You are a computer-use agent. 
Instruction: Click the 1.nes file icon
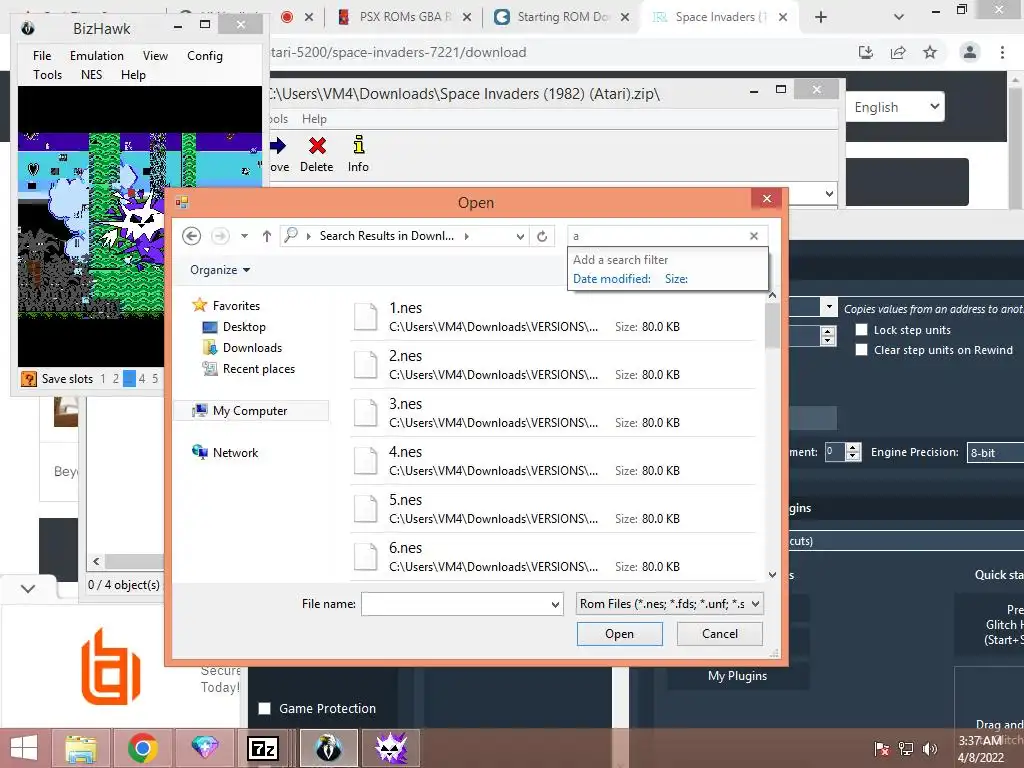click(x=366, y=317)
